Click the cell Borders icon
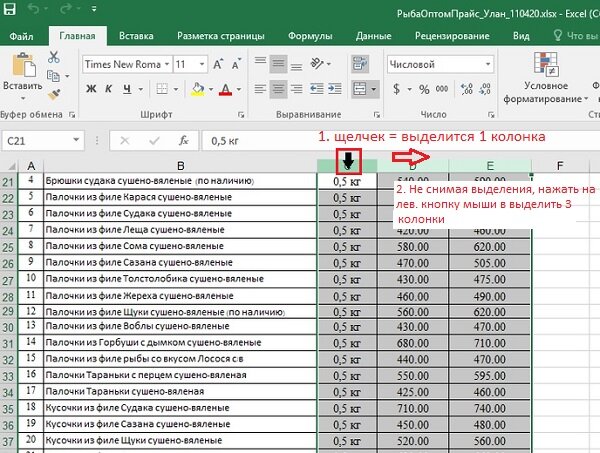Screen dimensions: 600x453 [162, 89]
